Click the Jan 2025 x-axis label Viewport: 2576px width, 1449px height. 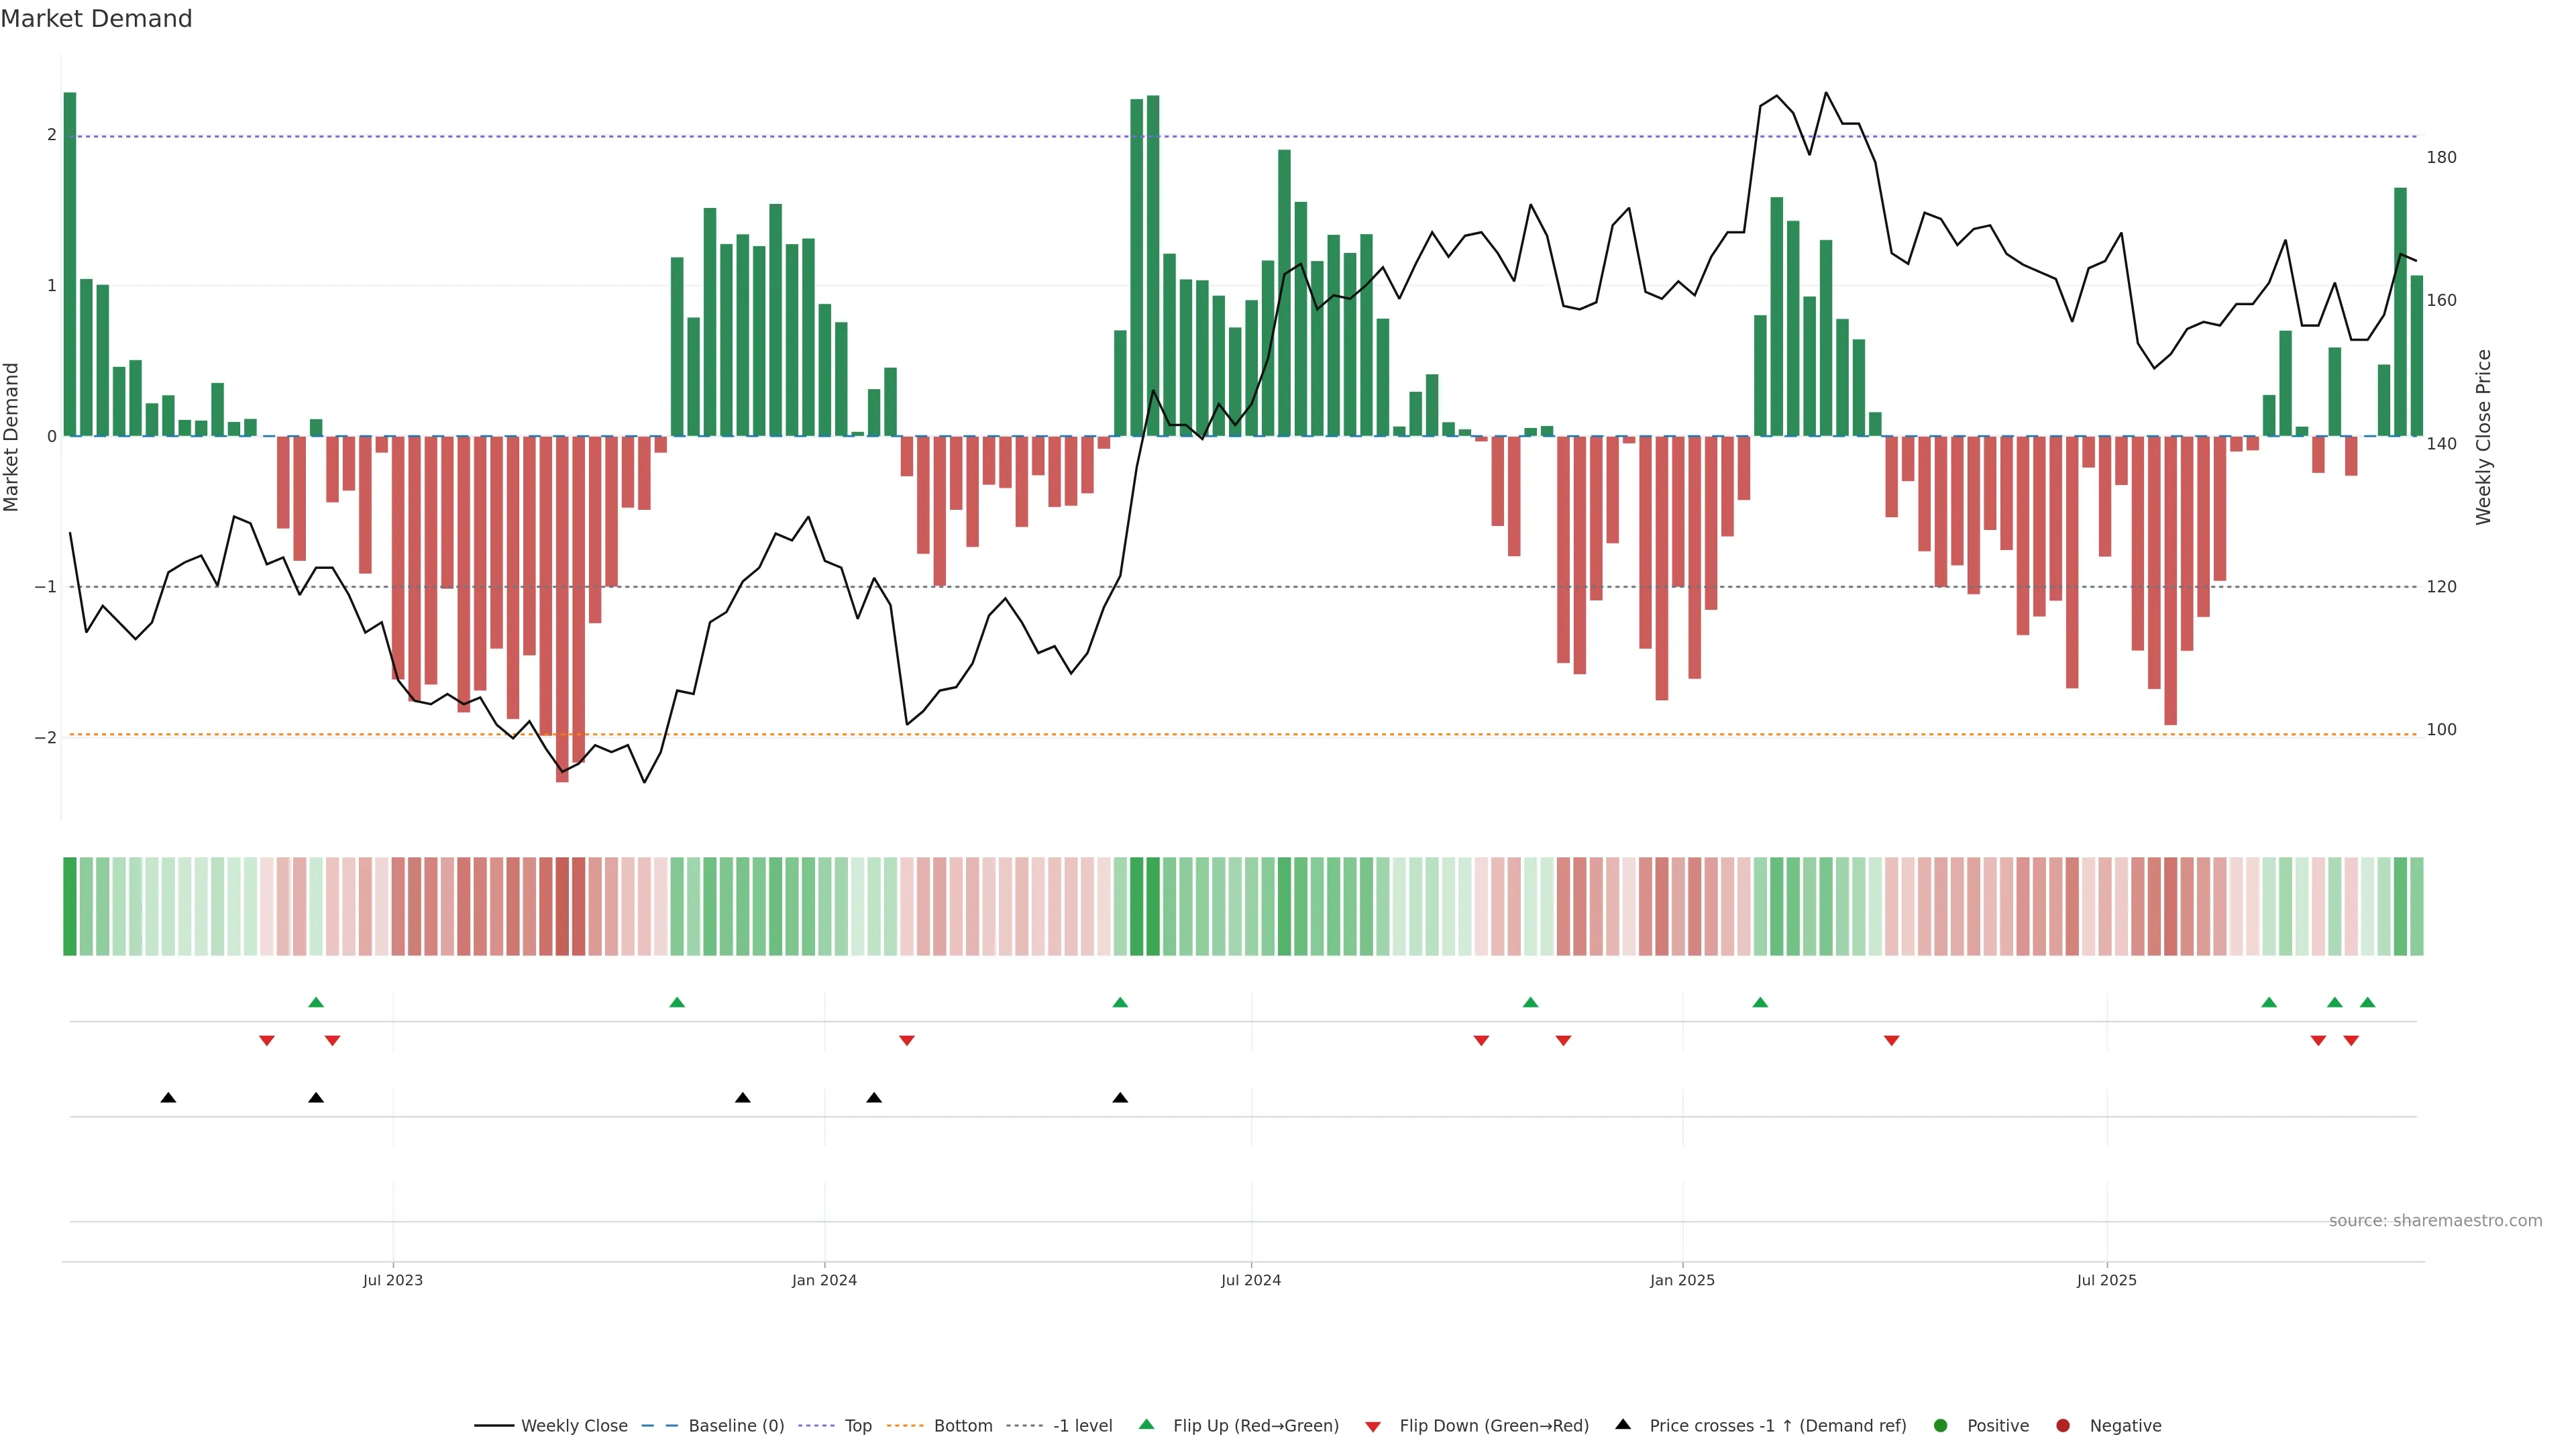(1682, 1280)
